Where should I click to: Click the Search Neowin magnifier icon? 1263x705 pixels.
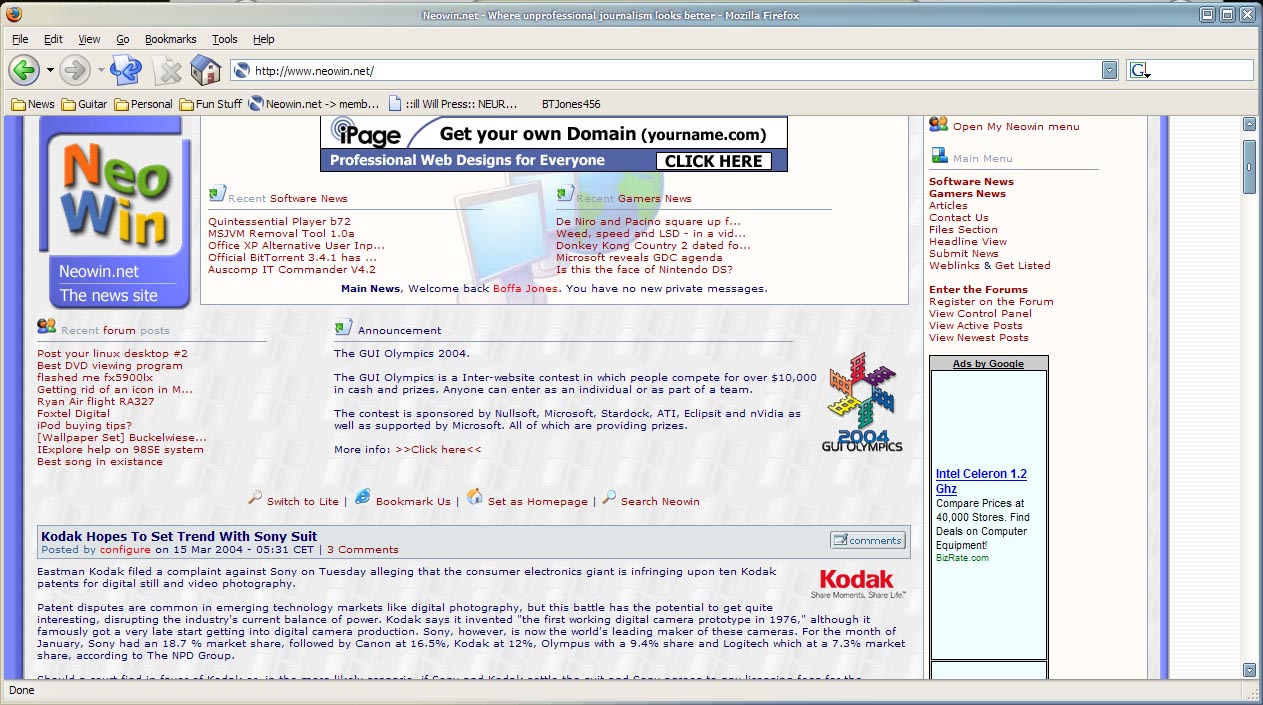[x=609, y=497]
